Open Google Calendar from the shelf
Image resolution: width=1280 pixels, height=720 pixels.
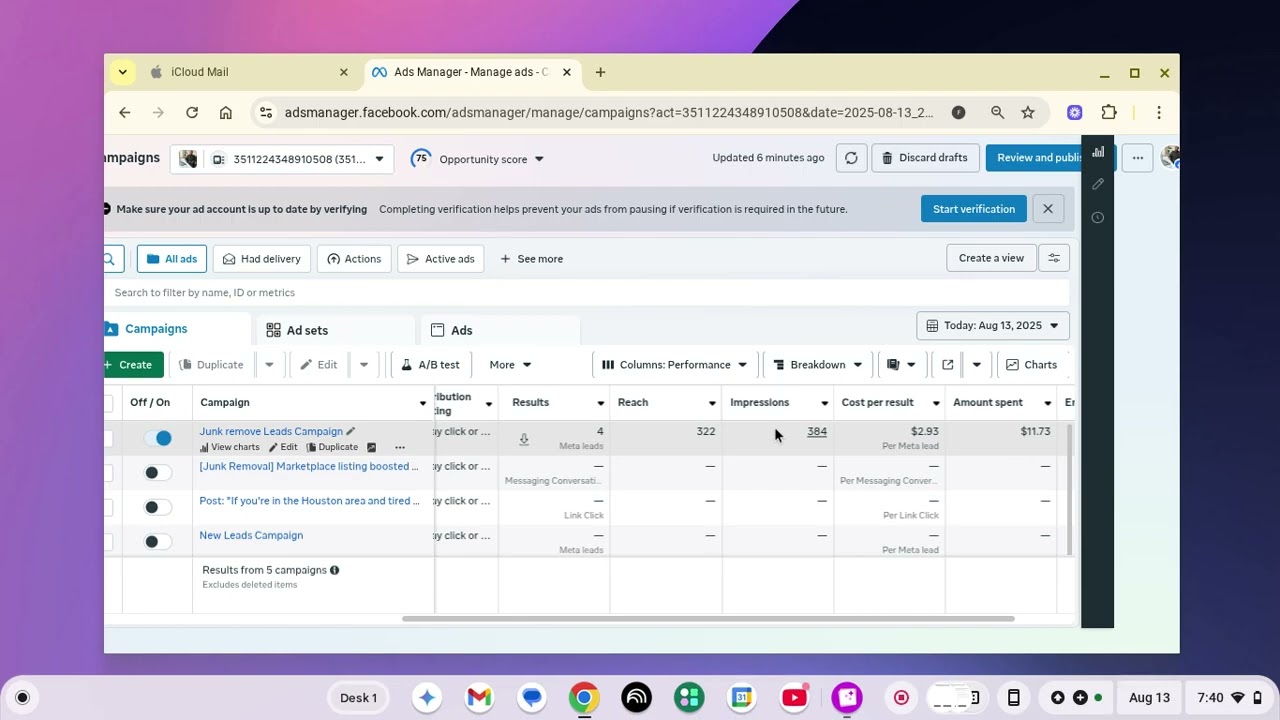point(741,698)
